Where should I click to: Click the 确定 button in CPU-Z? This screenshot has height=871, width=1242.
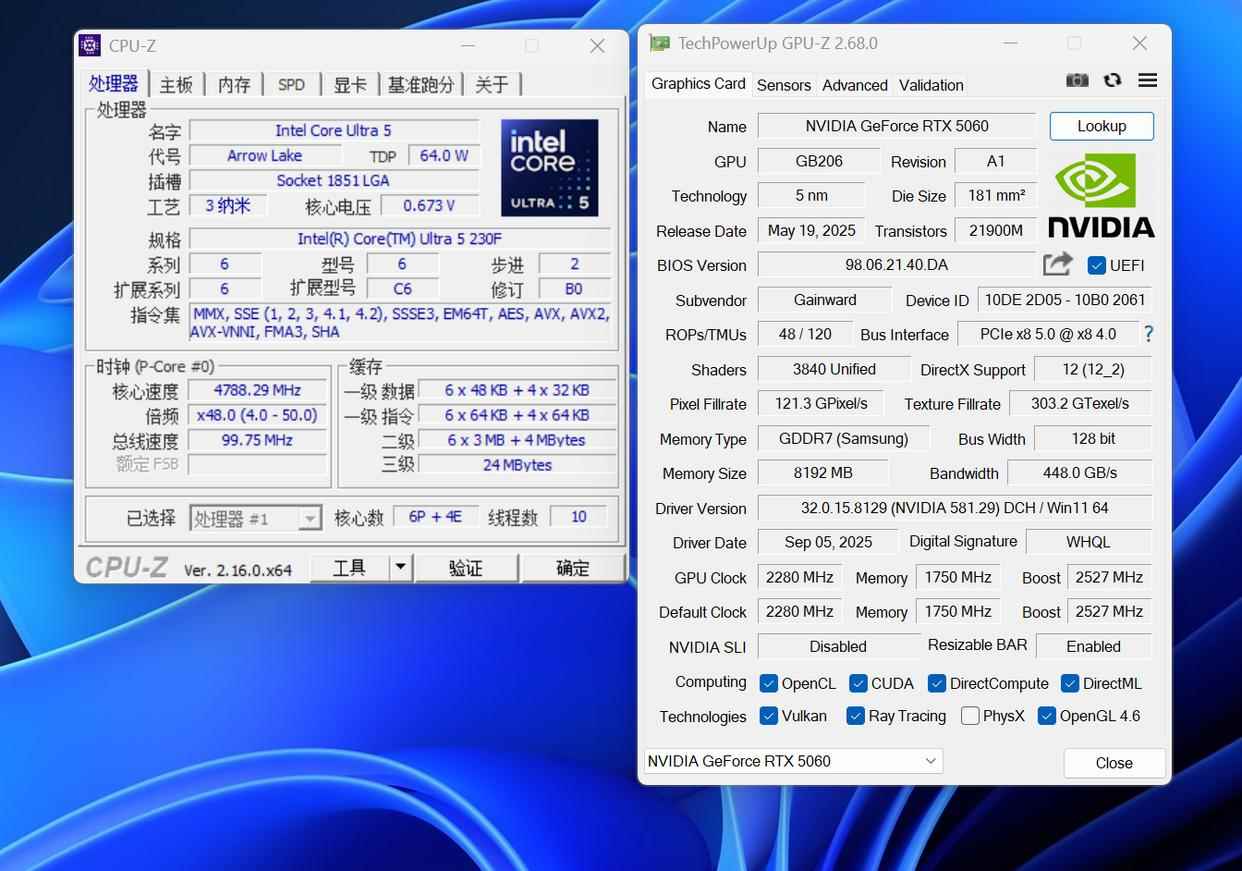(x=572, y=568)
